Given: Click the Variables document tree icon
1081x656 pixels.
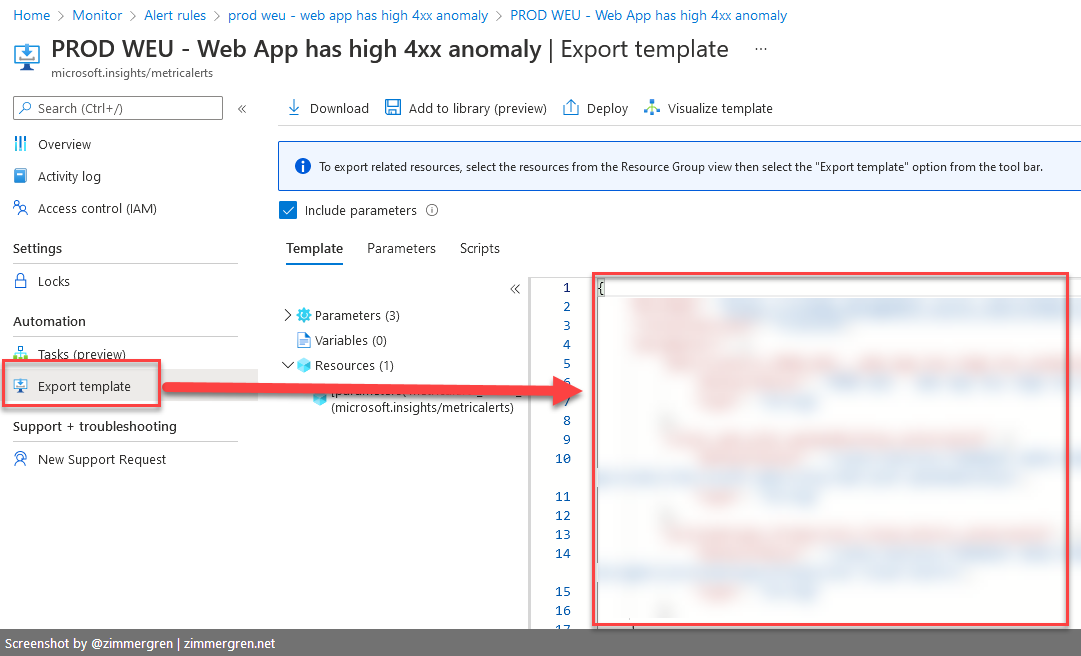Looking at the screenshot, I should point(304,340).
